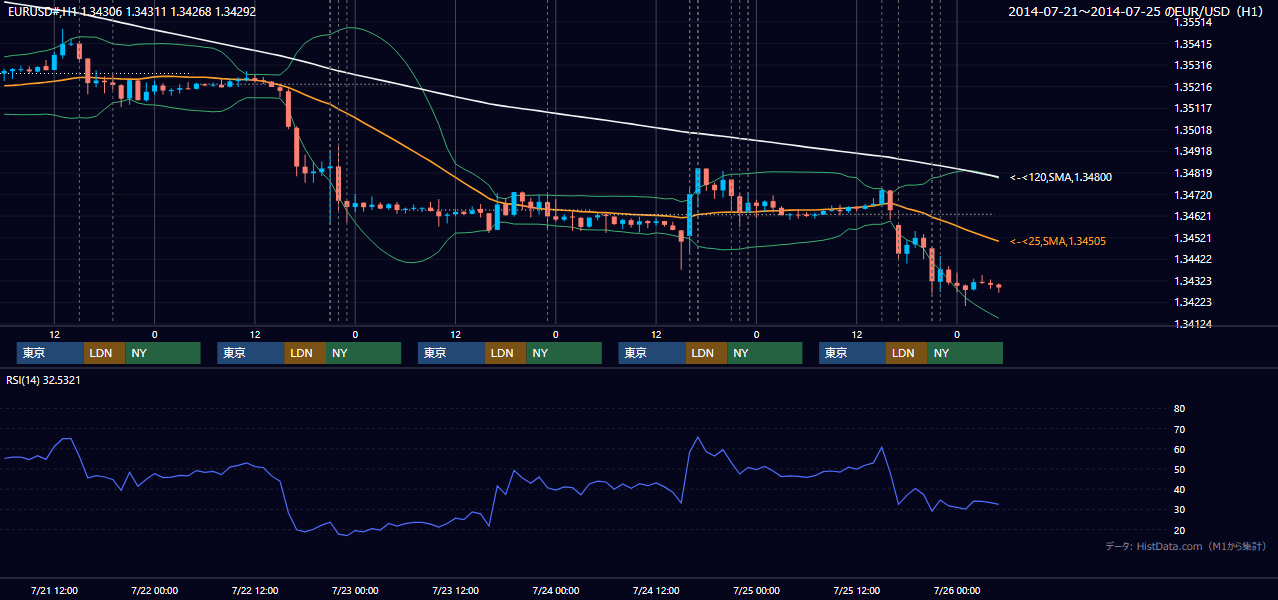Viewport: 1278px width, 600px height.
Task: Click the 1.34521 price axis label
Action: [1192, 238]
